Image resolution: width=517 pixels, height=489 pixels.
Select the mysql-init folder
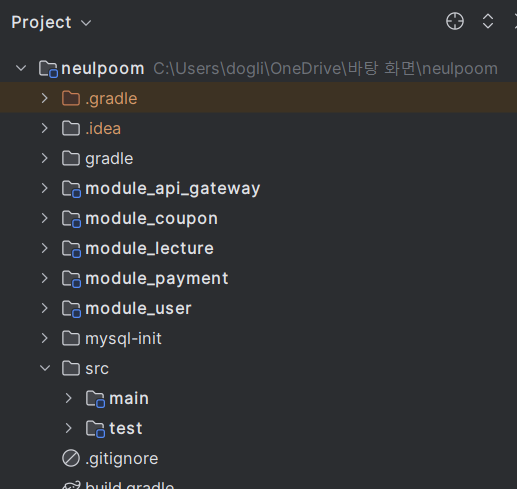coord(123,338)
